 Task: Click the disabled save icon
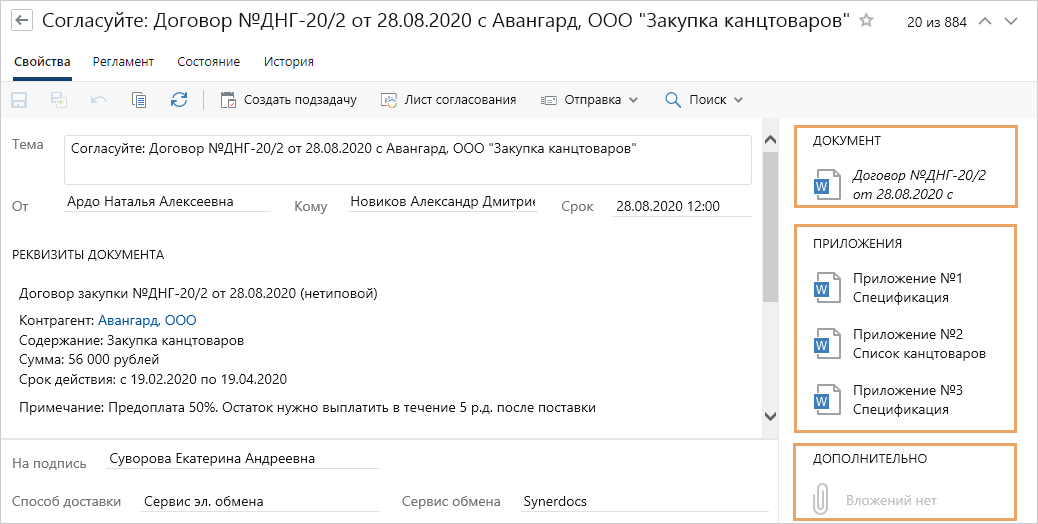[x=19, y=99]
